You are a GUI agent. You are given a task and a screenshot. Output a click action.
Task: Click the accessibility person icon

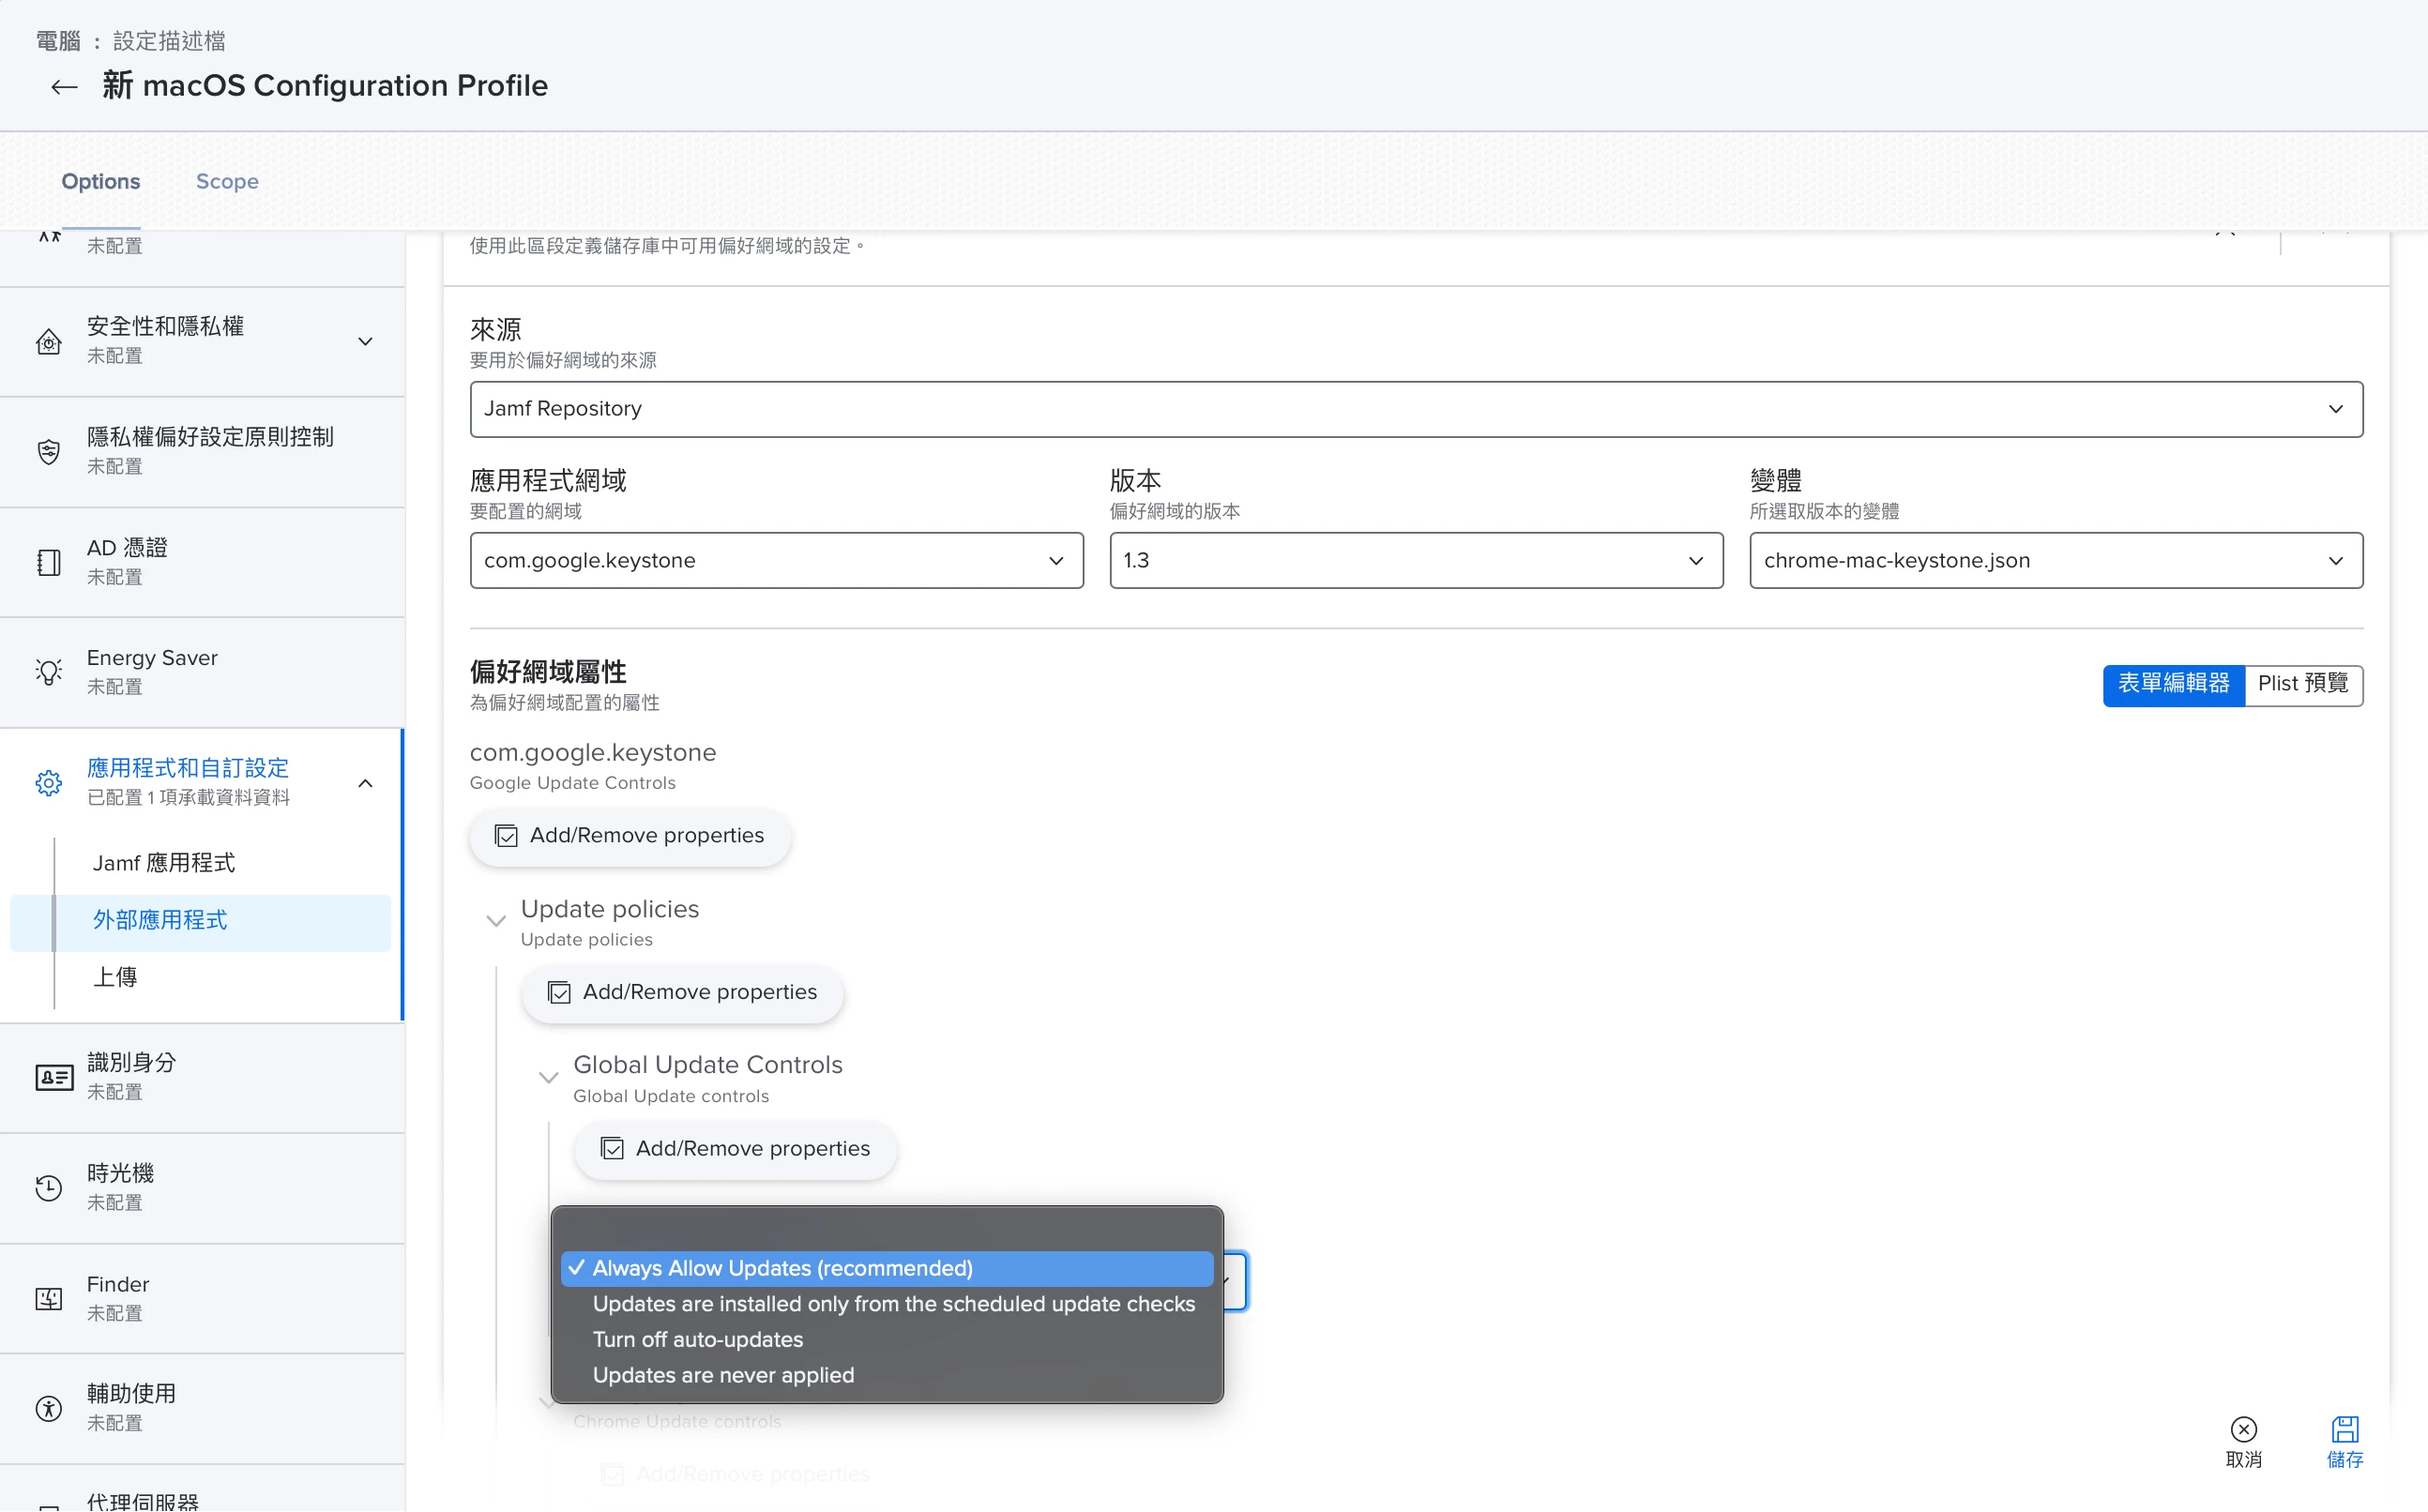click(48, 1408)
